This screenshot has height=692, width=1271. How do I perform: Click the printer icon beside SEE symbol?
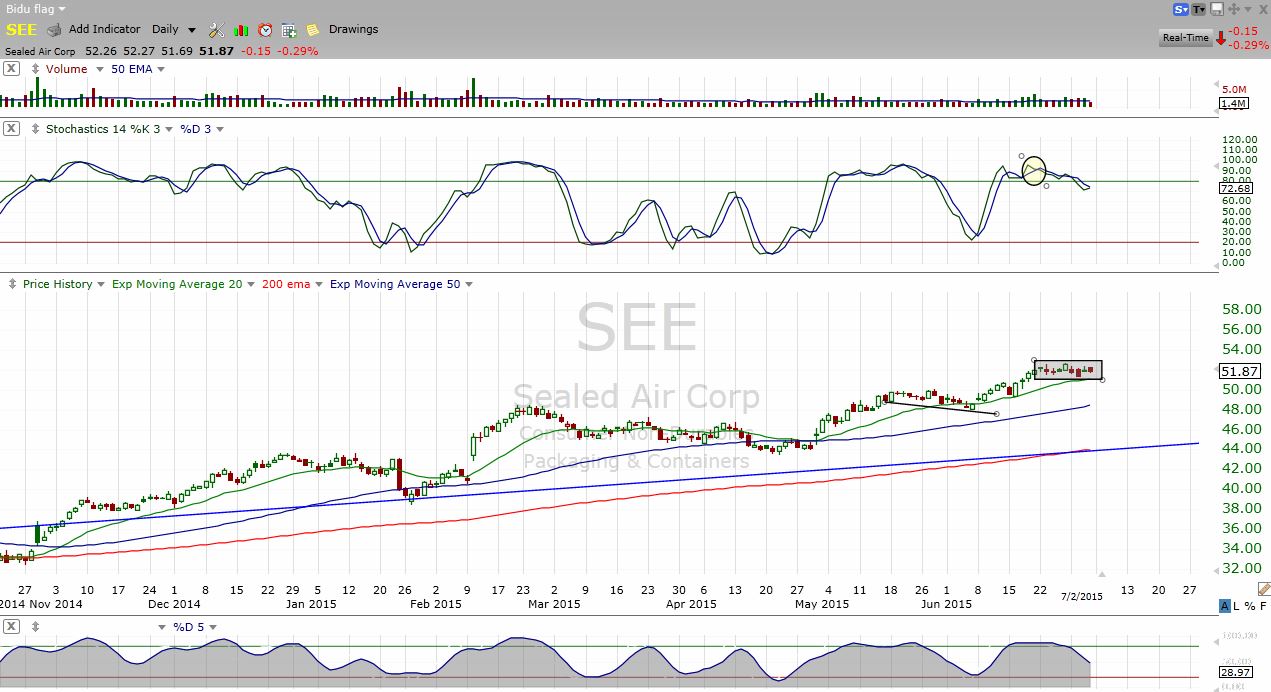pos(54,30)
